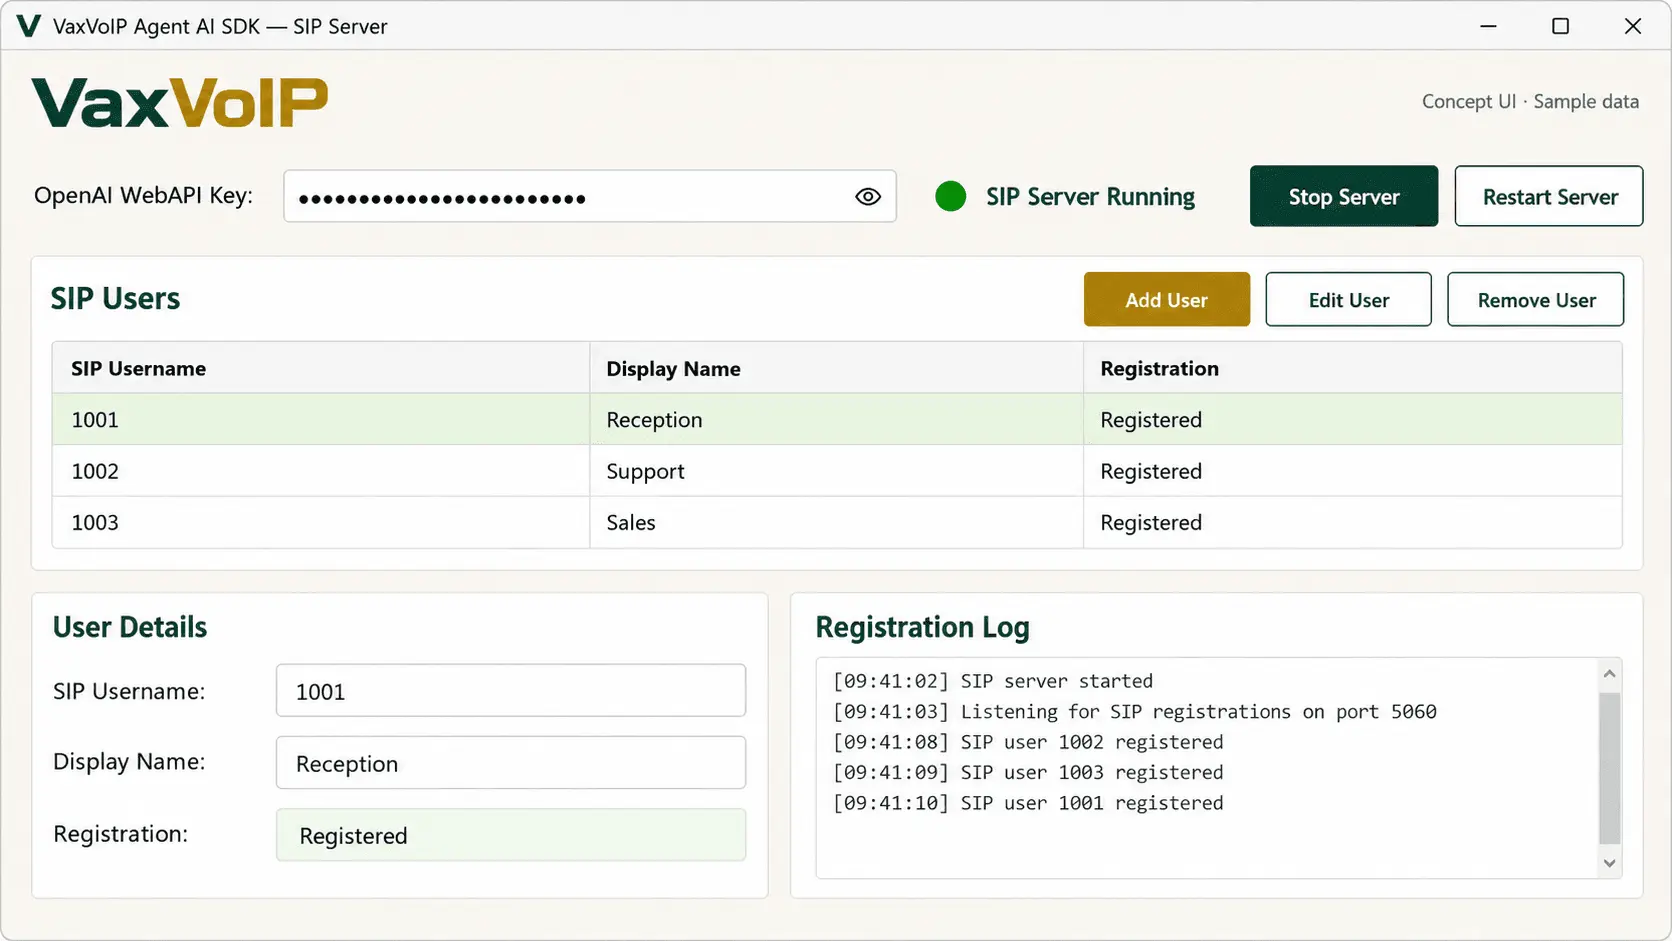1672x941 pixels.
Task: Click the VaxVoIP title bar app icon
Action: [x=29, y=26]
